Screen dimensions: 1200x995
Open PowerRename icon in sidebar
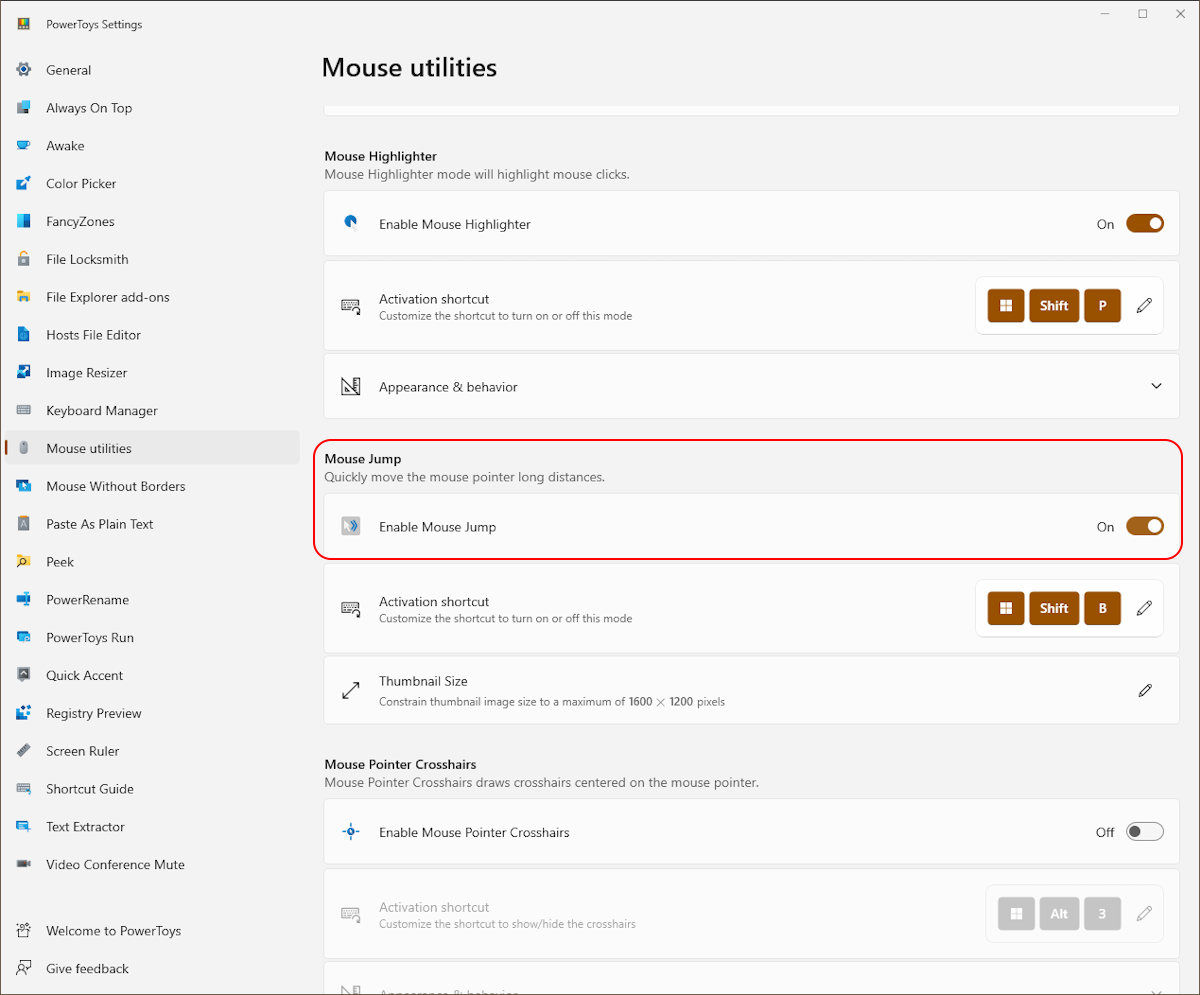24,600
